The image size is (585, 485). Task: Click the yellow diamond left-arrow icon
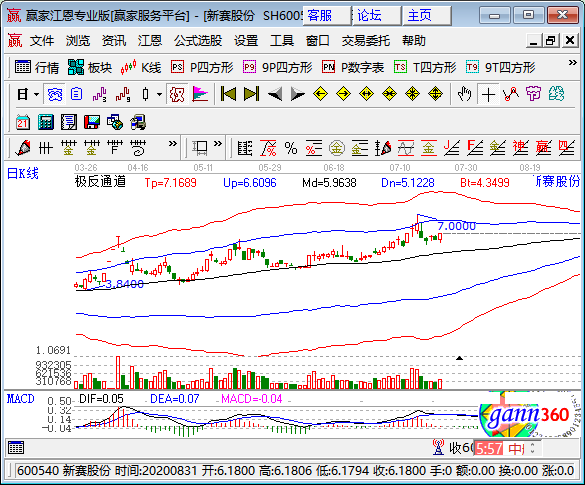pyautogui.click(x=320, y=94)
